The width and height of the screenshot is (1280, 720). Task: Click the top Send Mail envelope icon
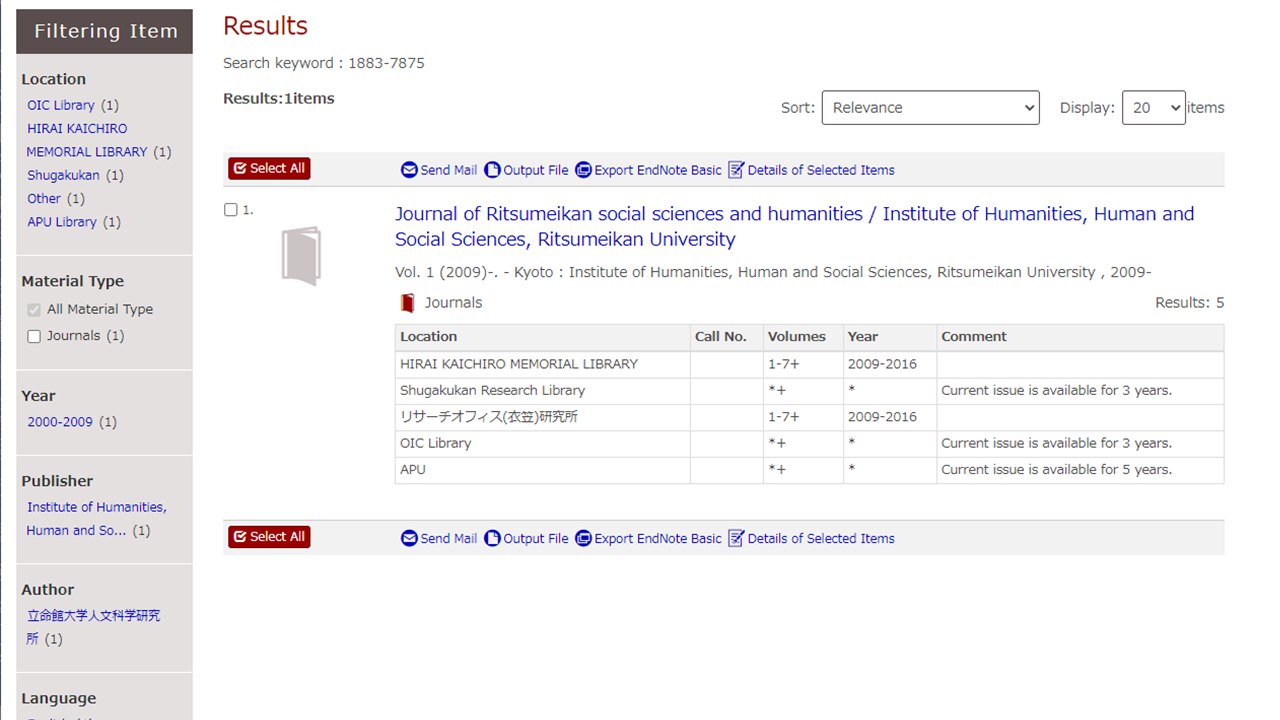(409, 170)
